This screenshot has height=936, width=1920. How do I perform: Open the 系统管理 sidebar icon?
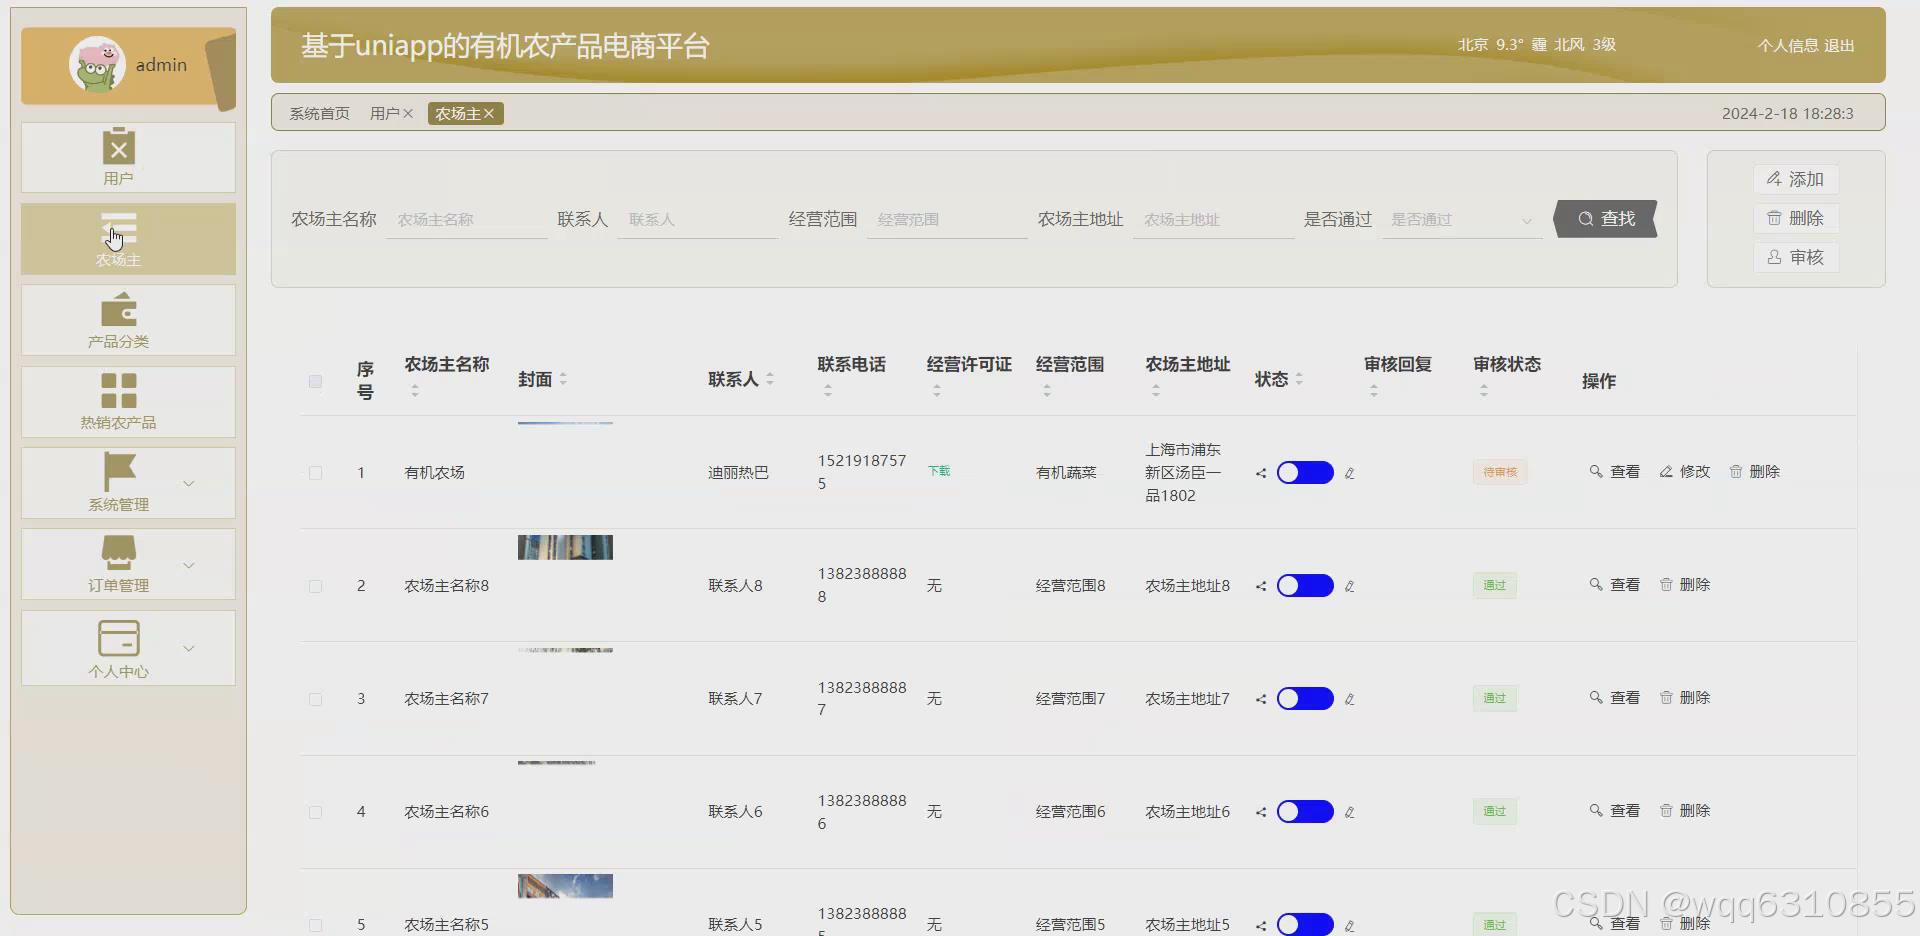click(x=118, y=483)
